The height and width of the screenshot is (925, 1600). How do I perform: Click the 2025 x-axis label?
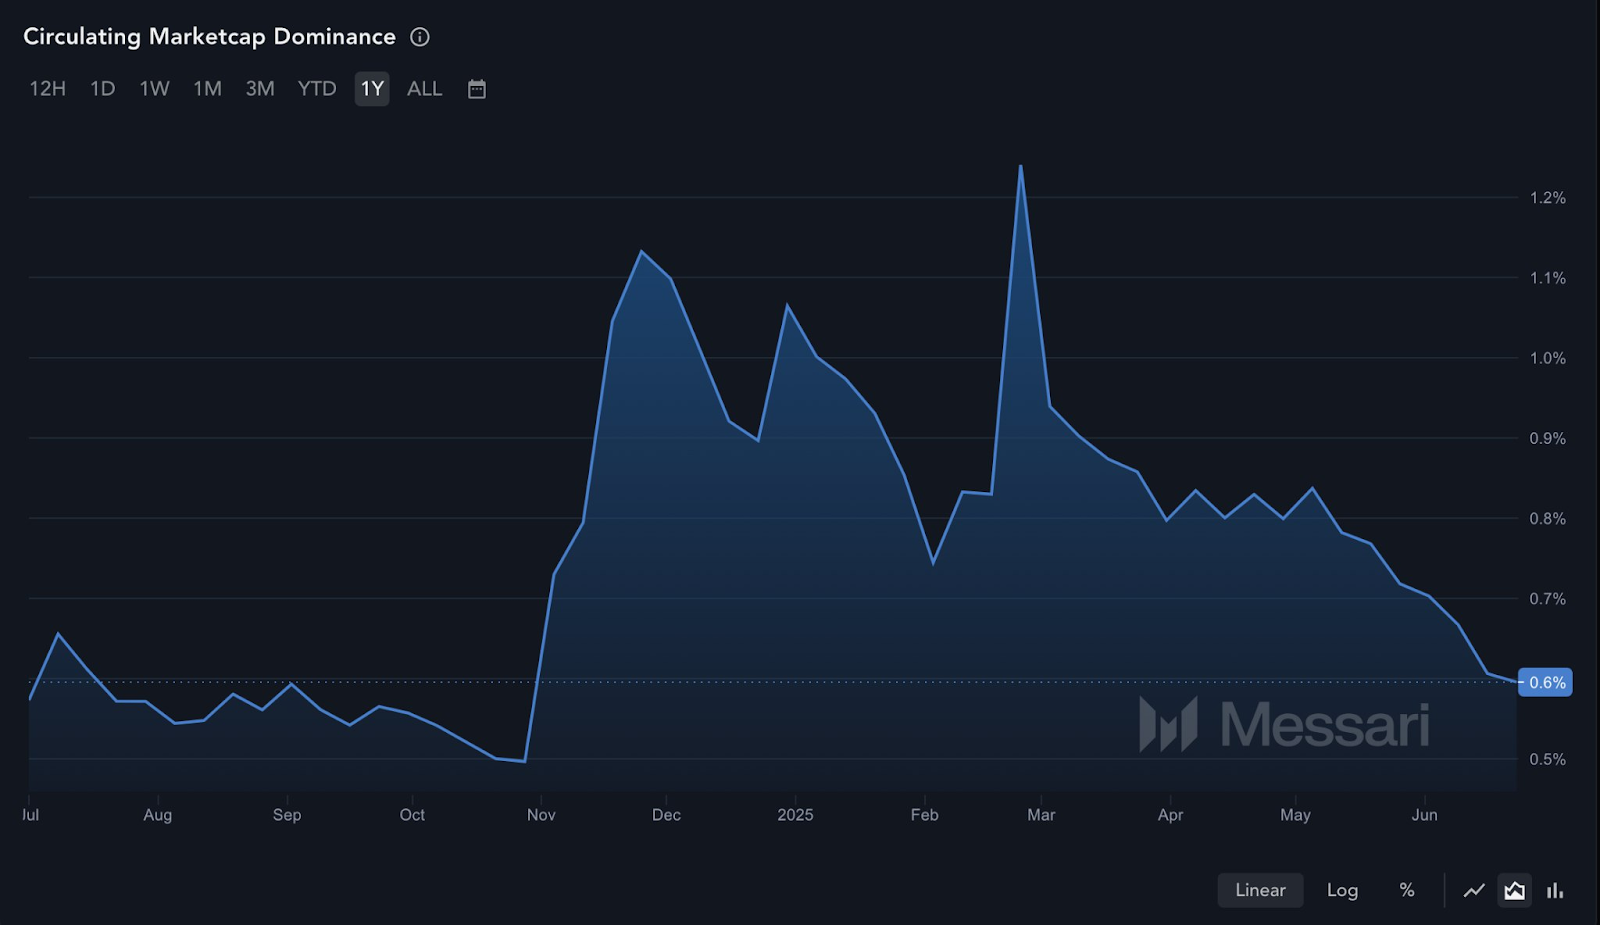click(795, 815)
